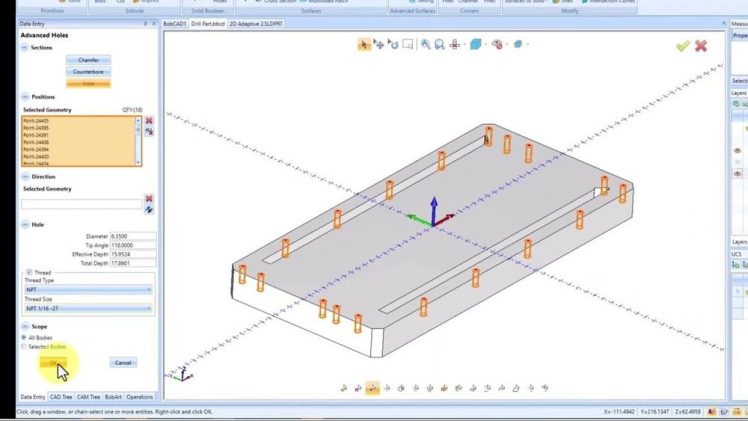Open the Thread Type dropdown showing NPT
This screenshot has height=421, width=748.
pyautogui.click(x=88, y=290)
